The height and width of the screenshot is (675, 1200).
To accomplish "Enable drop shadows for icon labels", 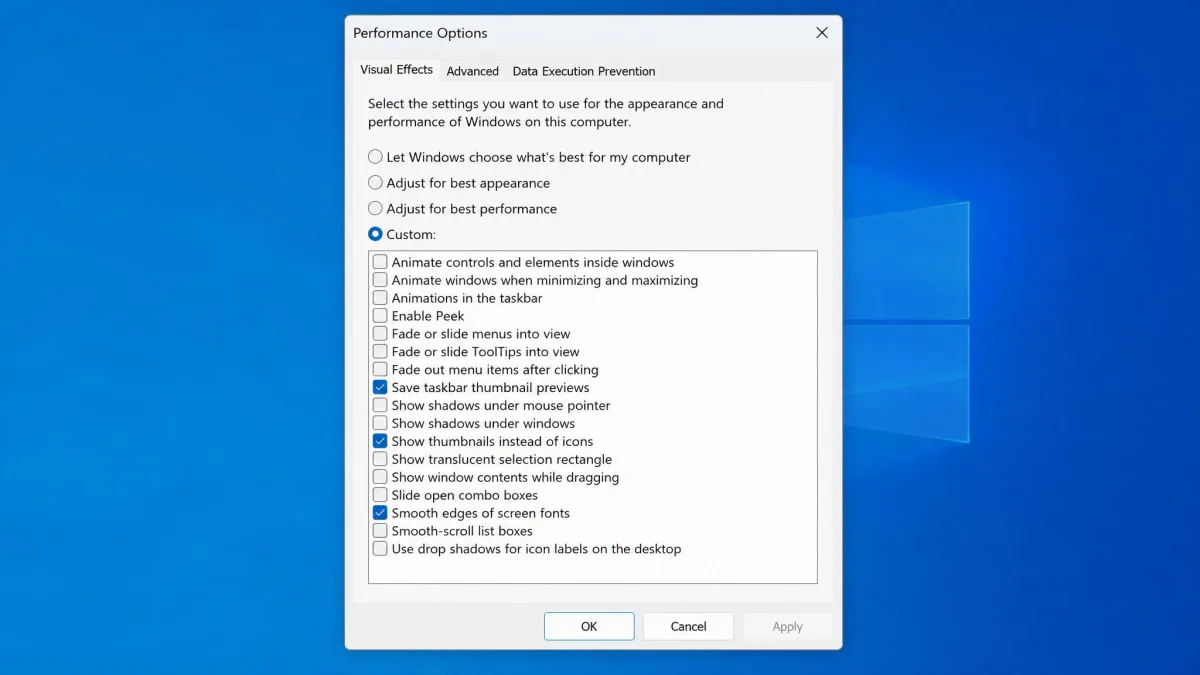I will tap(380, 549).
